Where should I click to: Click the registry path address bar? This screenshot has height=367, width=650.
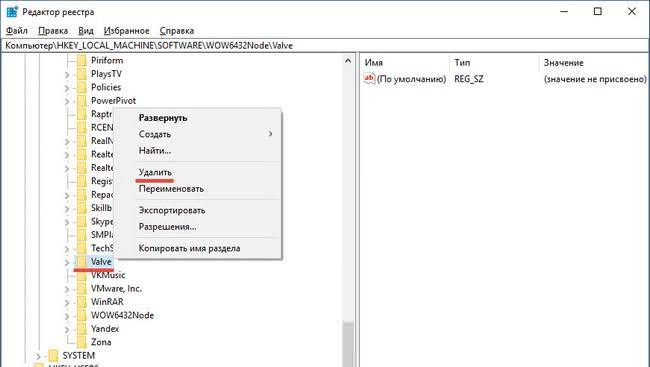325,46
